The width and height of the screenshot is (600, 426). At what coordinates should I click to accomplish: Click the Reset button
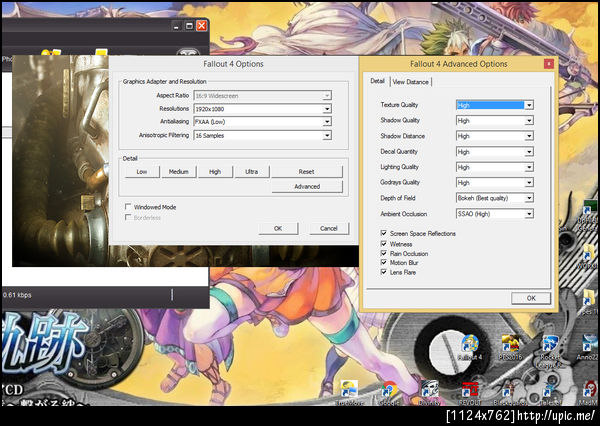coord(307,172)
